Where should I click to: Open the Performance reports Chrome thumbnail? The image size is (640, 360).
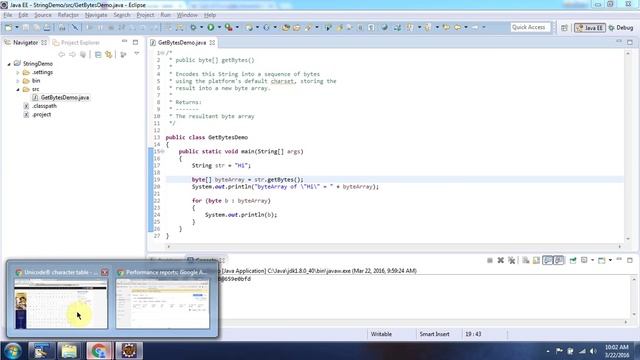coord(162,304)
